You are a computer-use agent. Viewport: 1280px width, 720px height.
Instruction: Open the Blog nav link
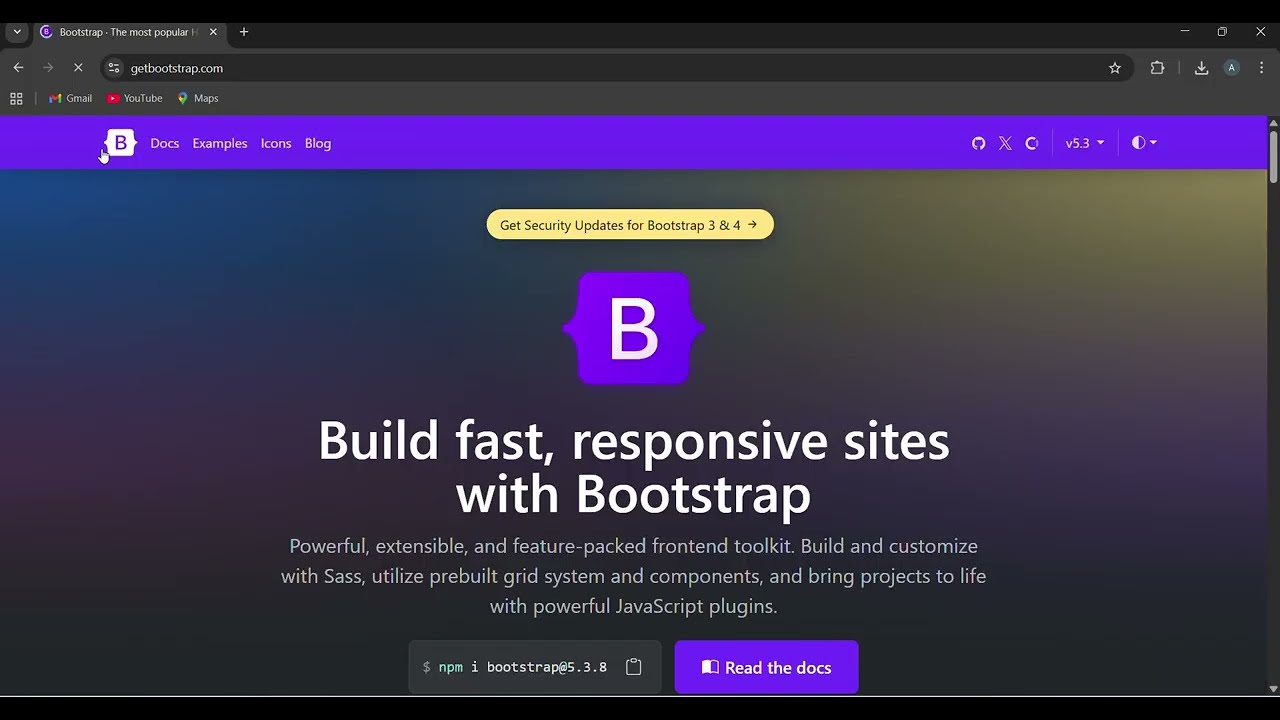click(318, 143)
